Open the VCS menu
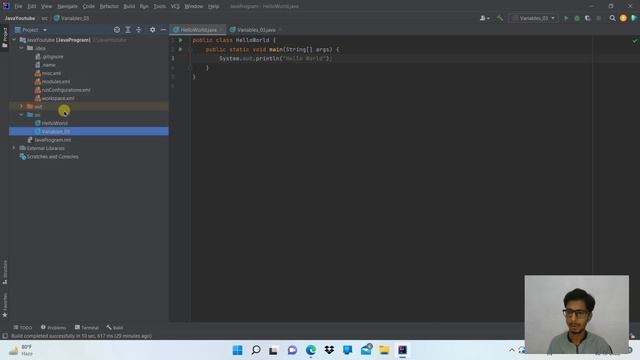Viewport: 640px width, 360px height. tap(175, 6)
